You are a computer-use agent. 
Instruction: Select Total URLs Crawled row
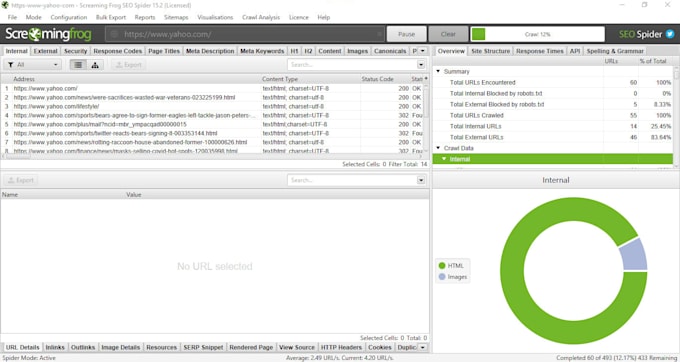click(x=553, y=115)
